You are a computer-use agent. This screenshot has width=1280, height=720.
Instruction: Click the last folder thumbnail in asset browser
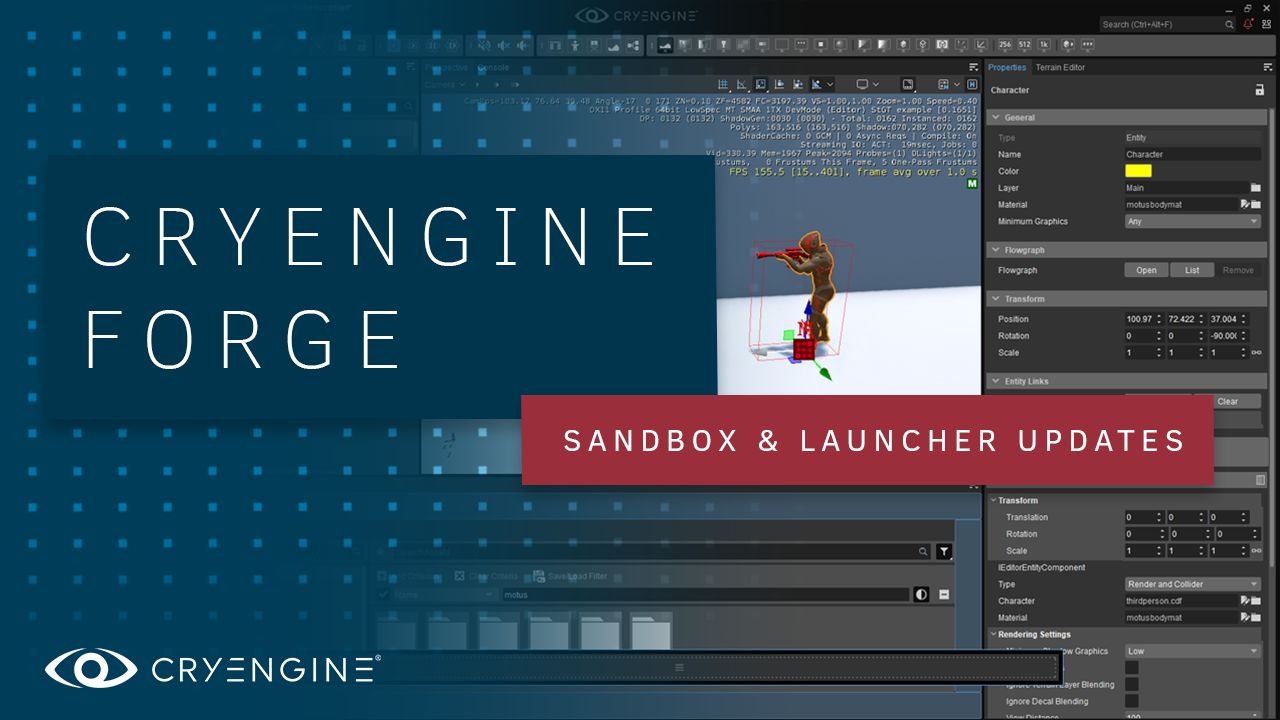coord(651,631)
